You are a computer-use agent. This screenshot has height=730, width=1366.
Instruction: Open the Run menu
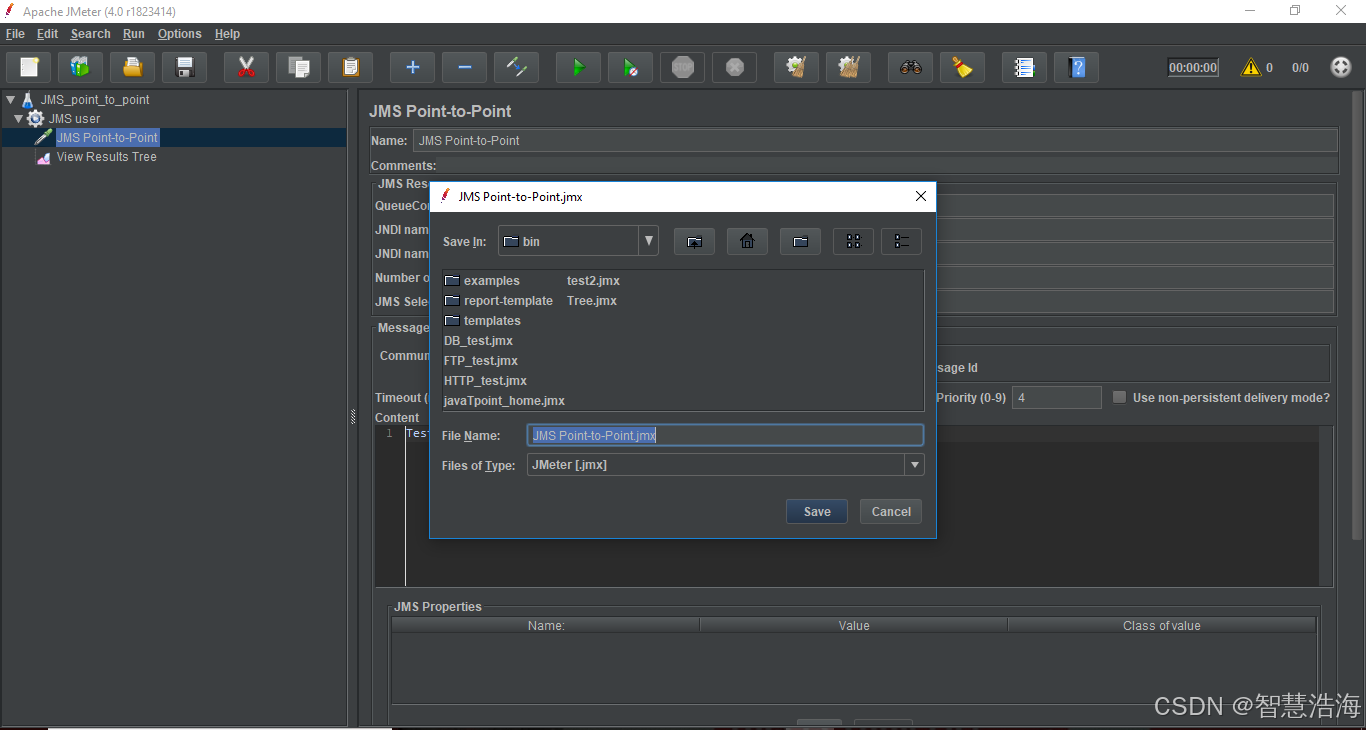[134, 34]
